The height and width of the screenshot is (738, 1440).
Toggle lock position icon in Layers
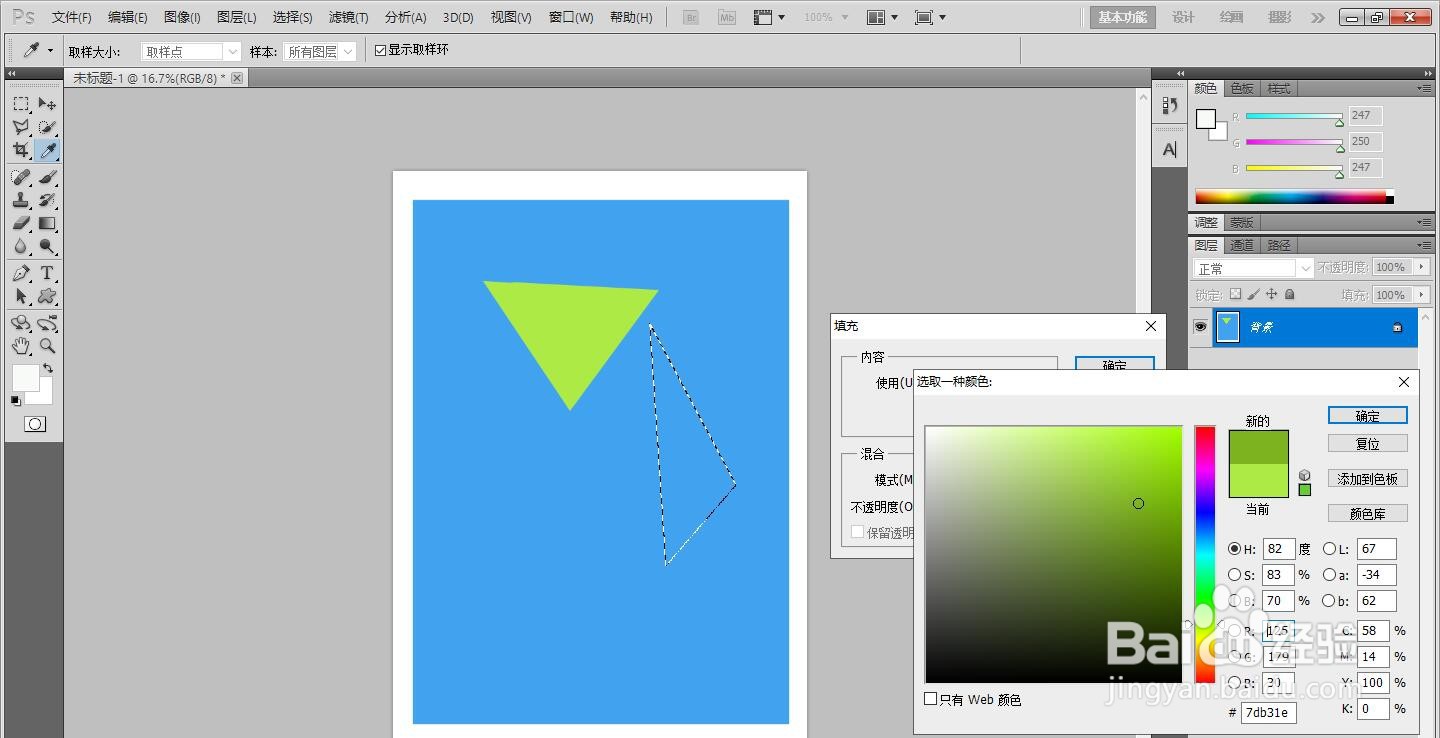tap(1271, 295)
